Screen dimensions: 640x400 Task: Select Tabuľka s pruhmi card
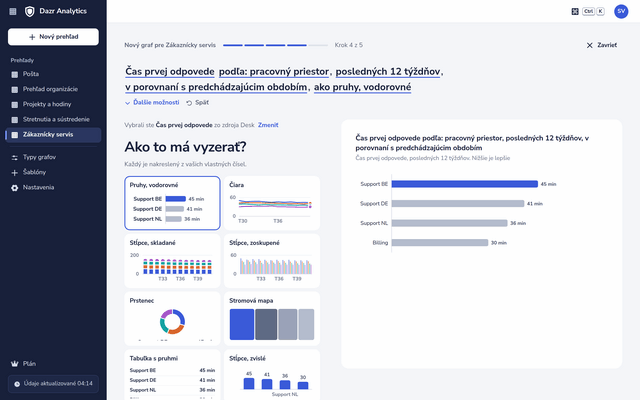coord(172,375)
